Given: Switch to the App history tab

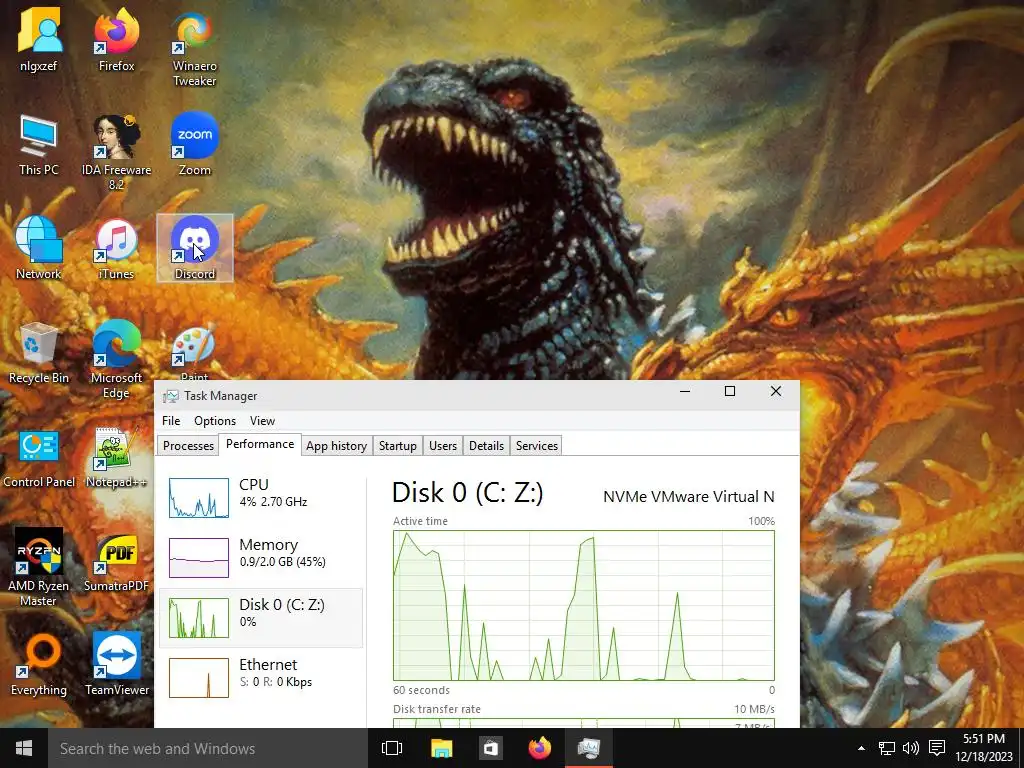Looking at the screenshot, I should pyautogui.click(x=336, y=445).
